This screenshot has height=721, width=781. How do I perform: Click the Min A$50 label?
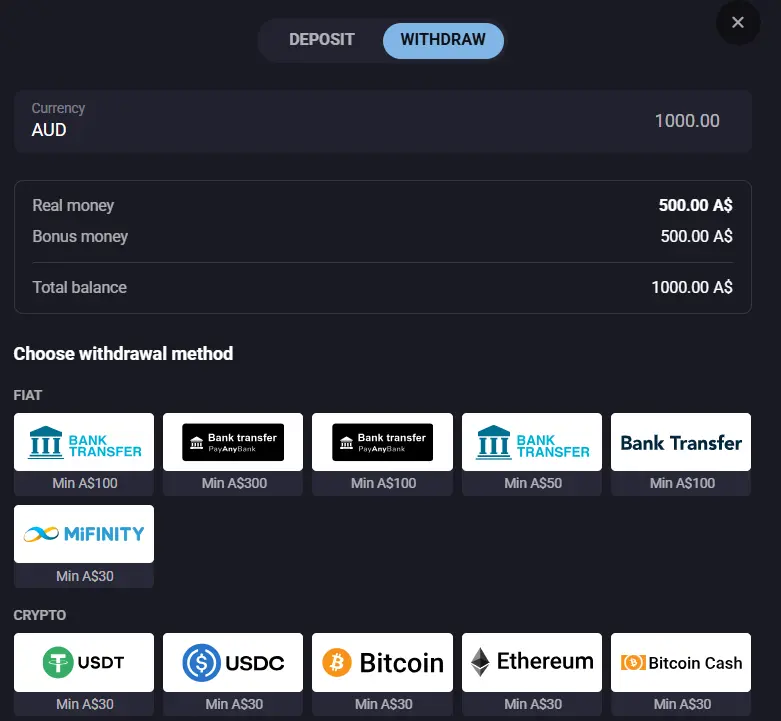click(x=533, y=483)
